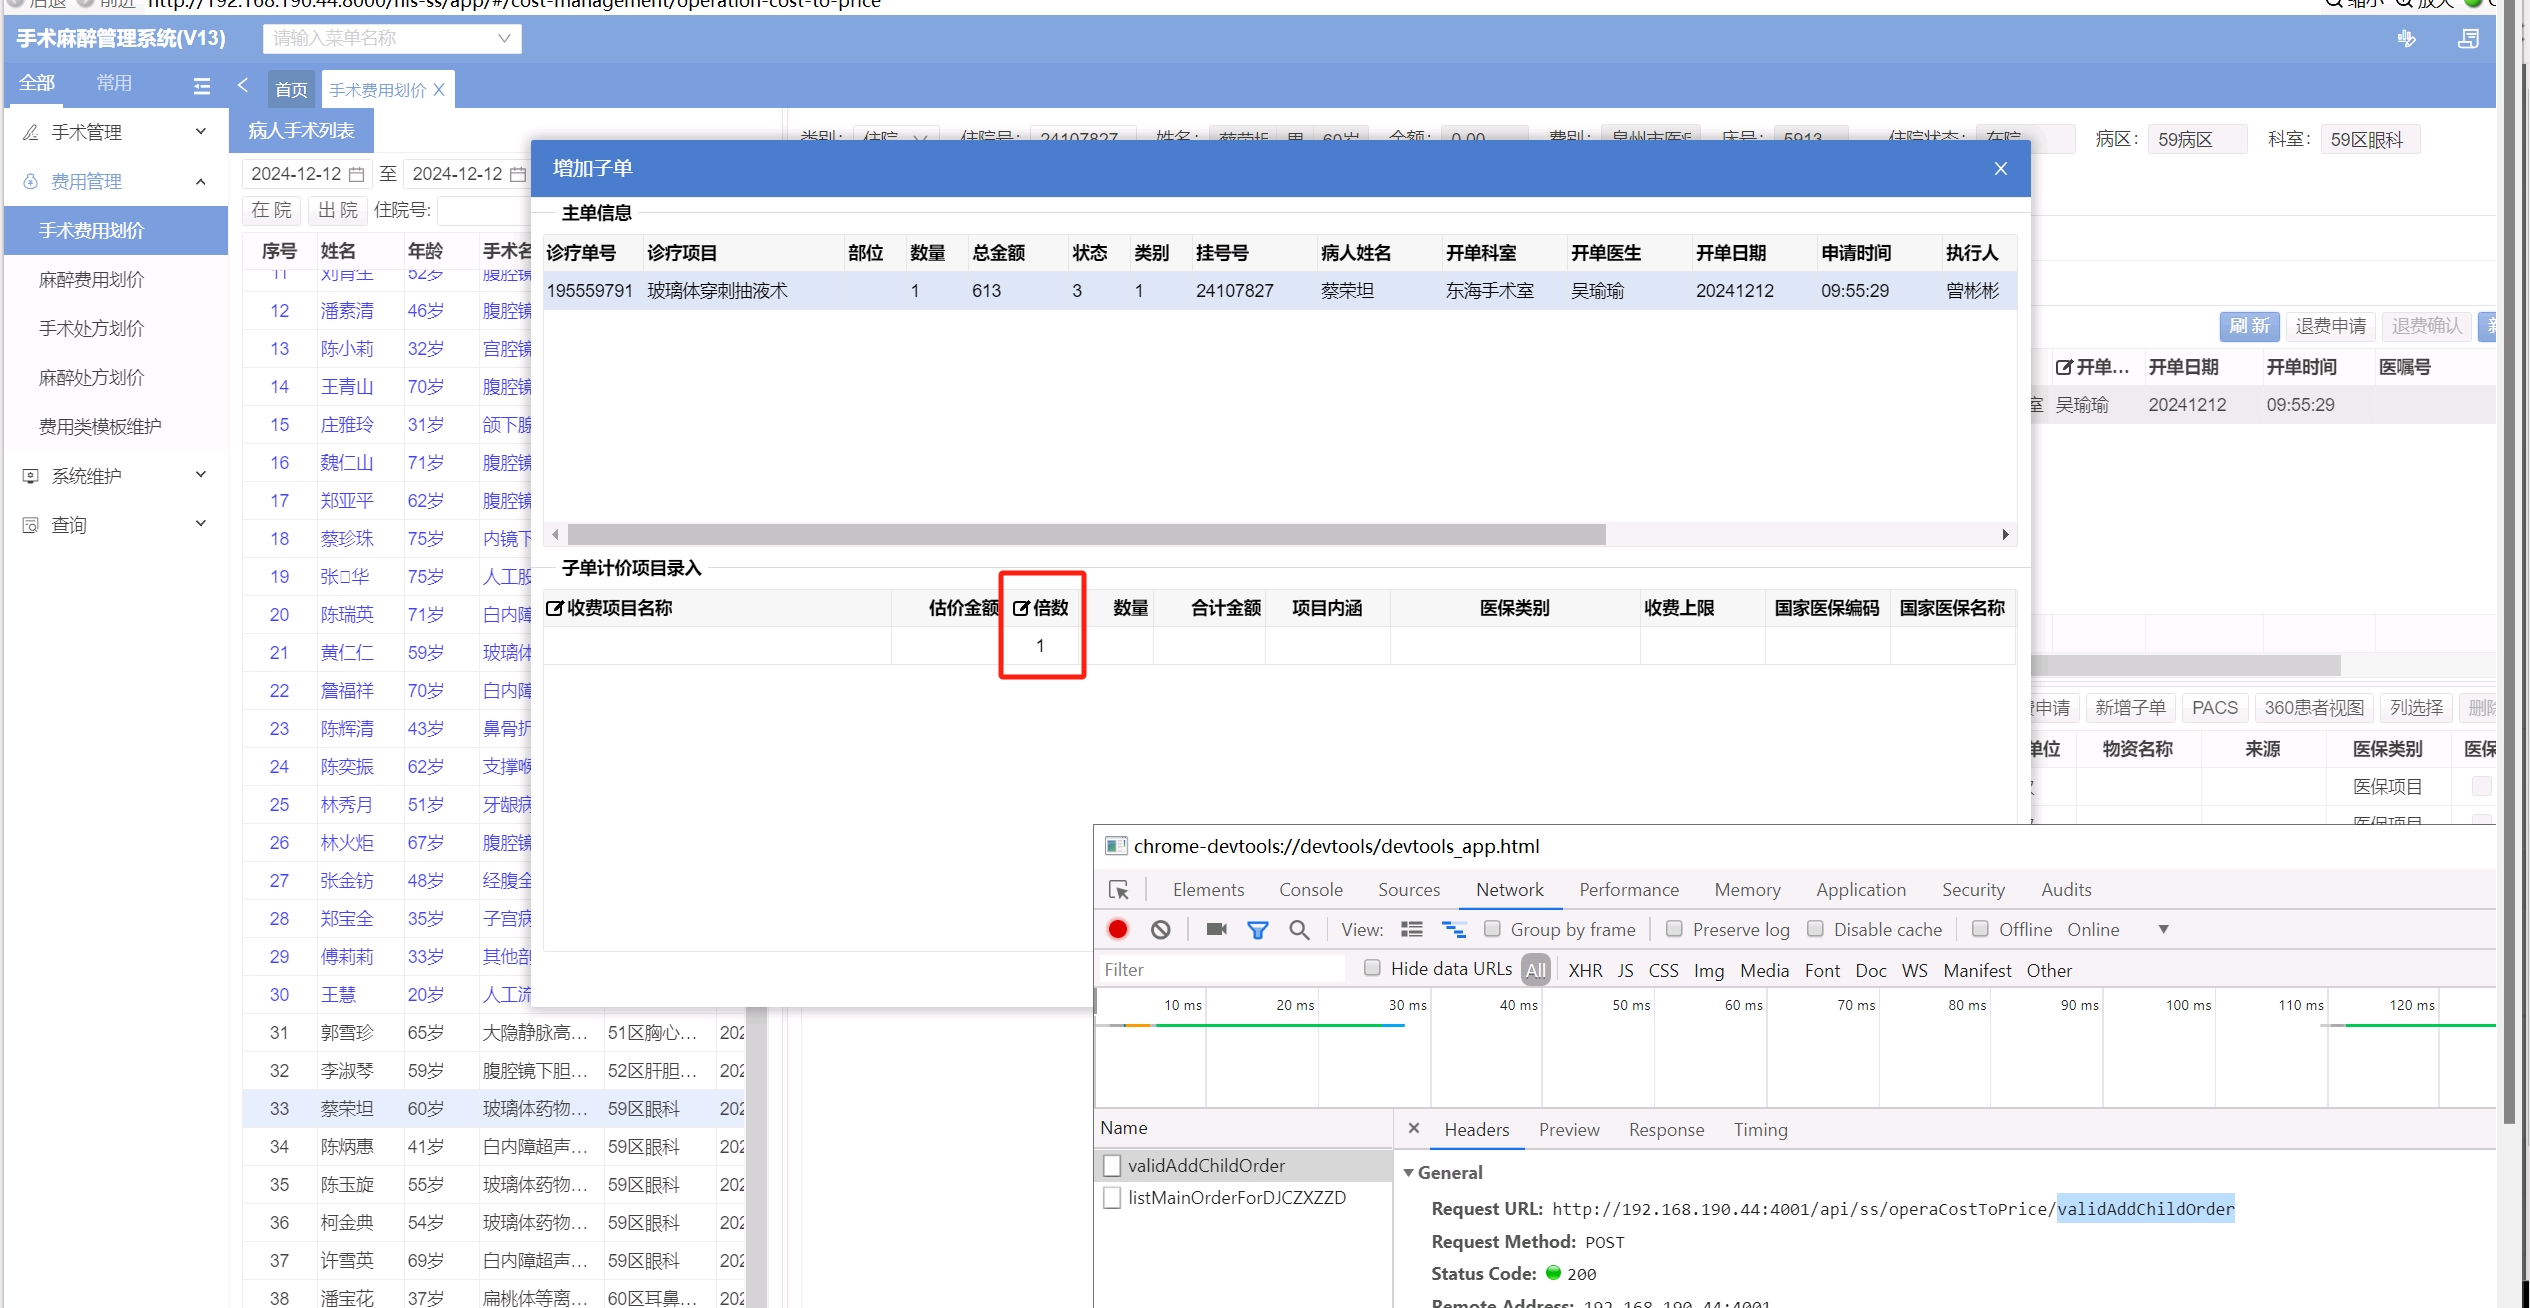Click the 新增子单 button

(x=2129, y=707)
